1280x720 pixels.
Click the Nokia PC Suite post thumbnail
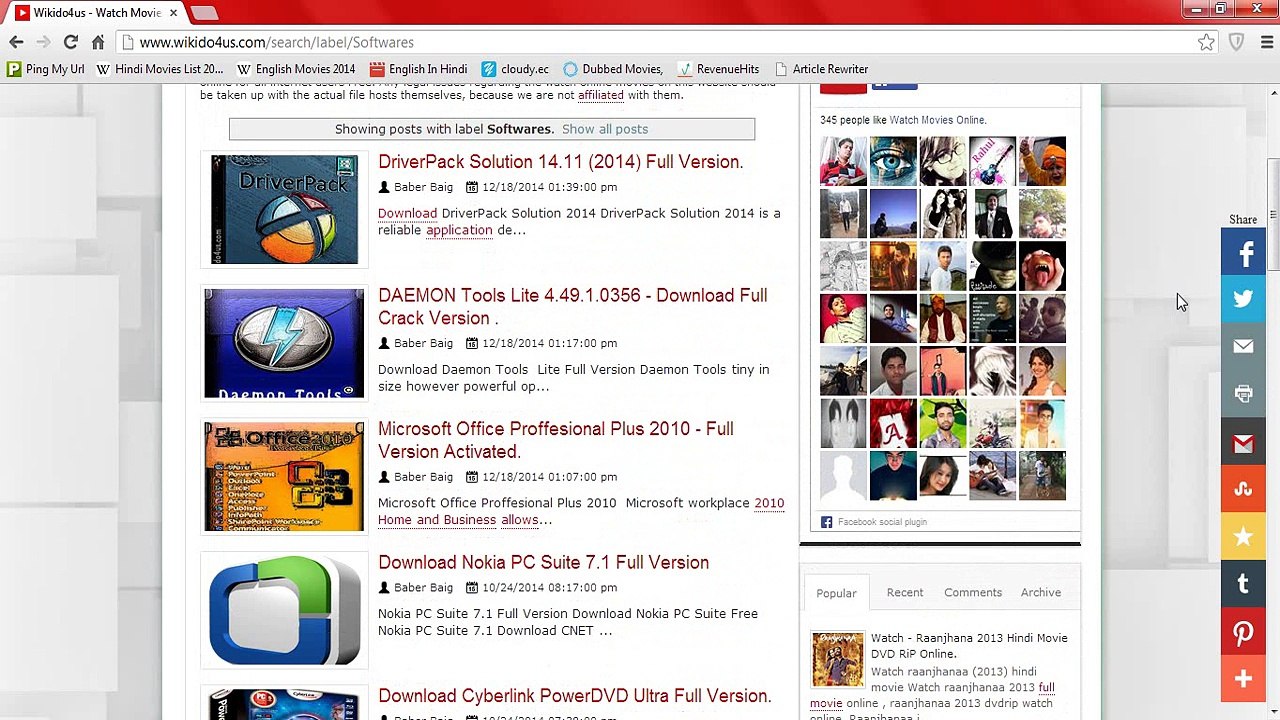pos(285,610)
